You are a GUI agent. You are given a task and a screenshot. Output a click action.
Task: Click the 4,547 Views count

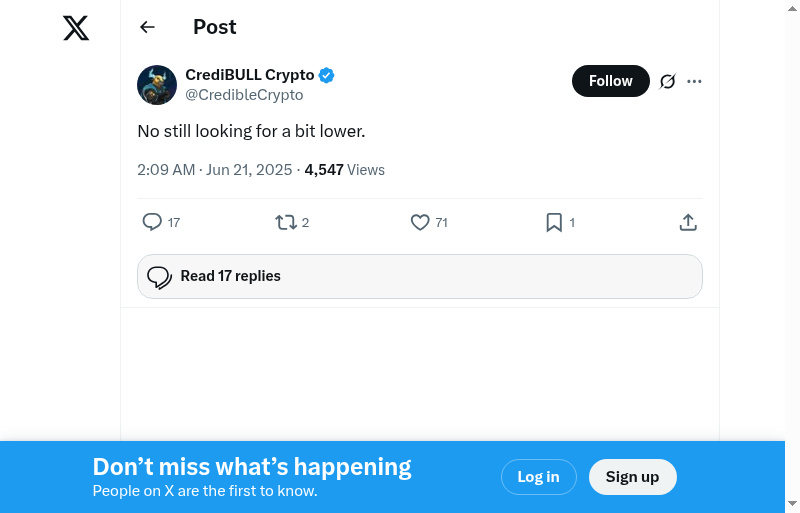[344, 170]
